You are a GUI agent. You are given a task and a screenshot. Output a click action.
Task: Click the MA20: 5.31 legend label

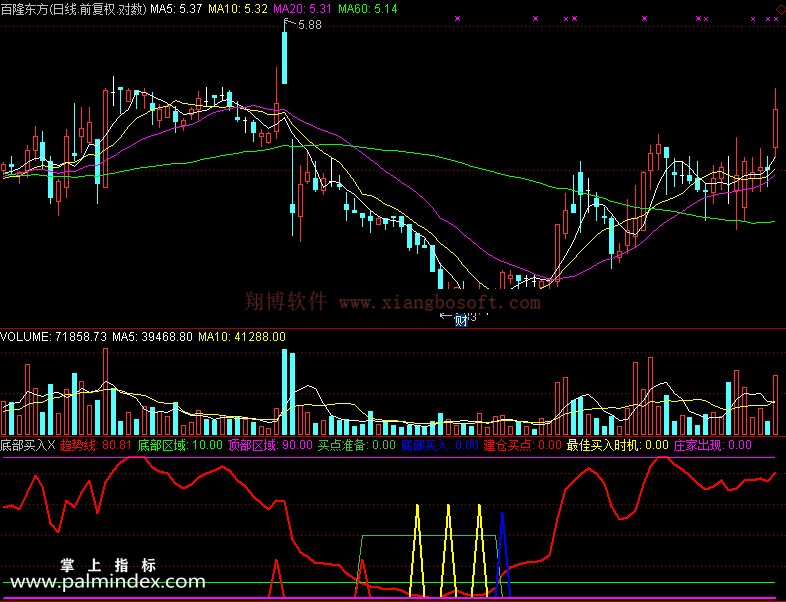pos(302,9)
